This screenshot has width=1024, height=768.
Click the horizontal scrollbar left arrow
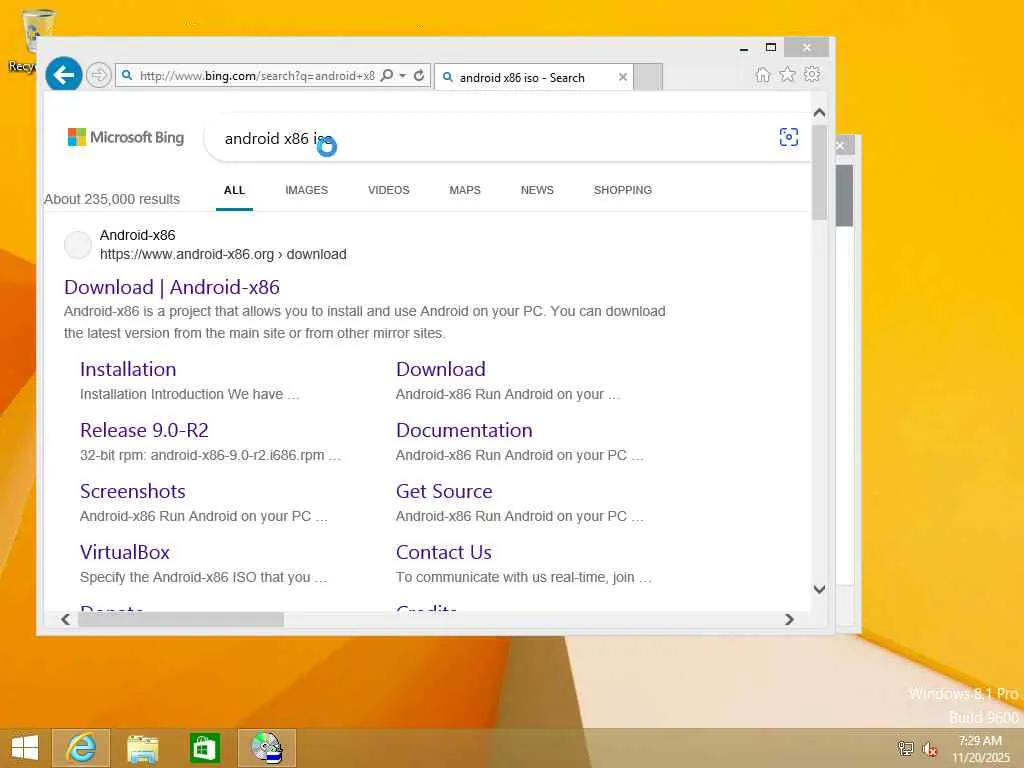[x=65, y=619]
